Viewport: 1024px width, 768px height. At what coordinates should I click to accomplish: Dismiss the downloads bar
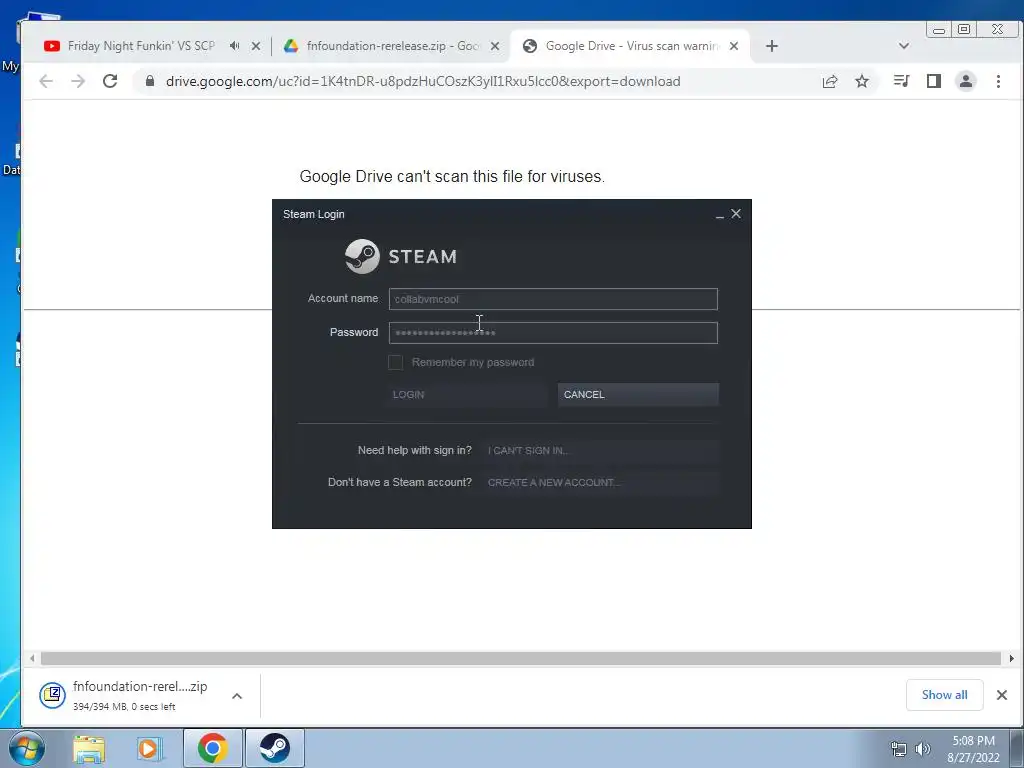click(x=1002, y=695)
